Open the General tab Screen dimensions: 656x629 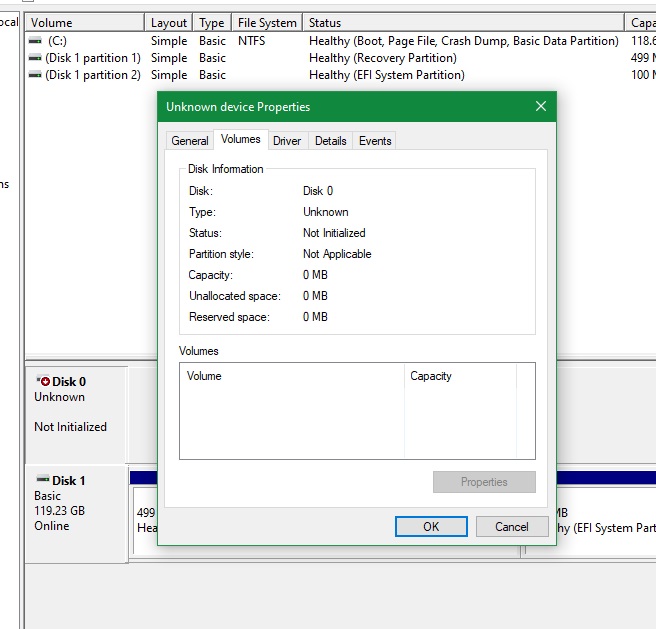[190, 141]
